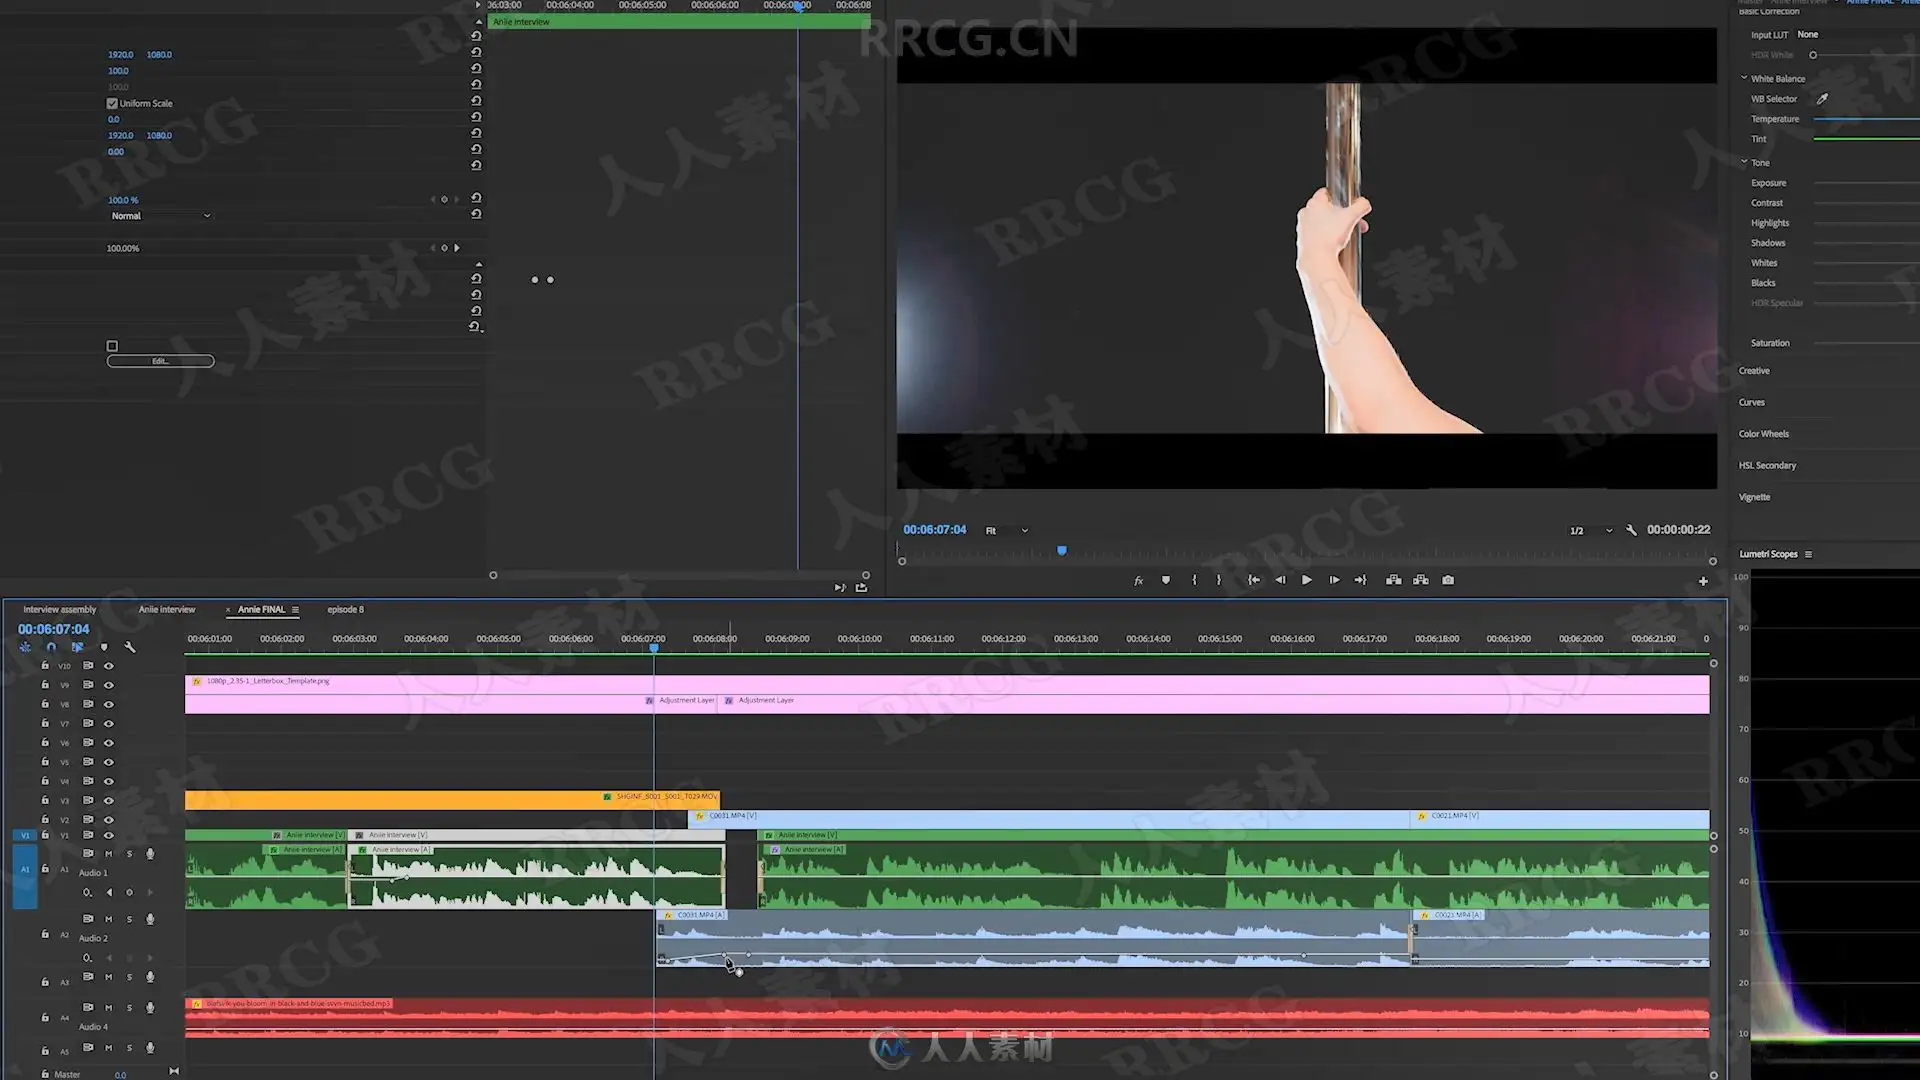Click the Lift button in program monitor
Screen dimensions: 1920x1080
click(x=1393, y=580)
